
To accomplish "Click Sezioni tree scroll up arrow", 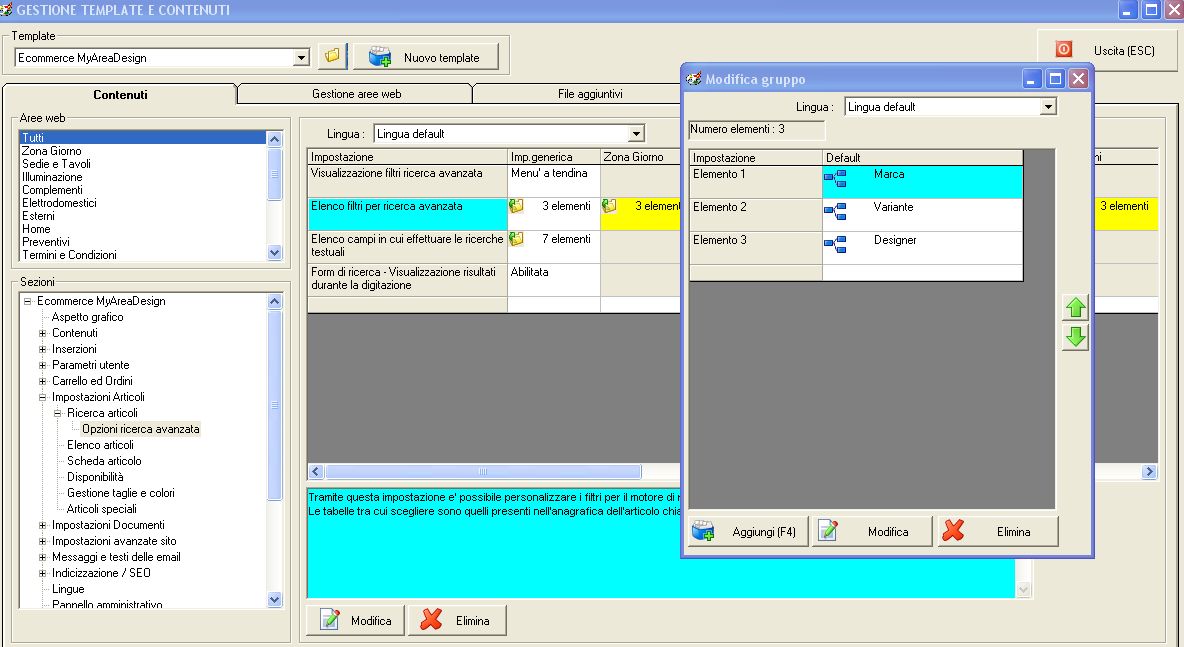I will click(x=274, y=301).
